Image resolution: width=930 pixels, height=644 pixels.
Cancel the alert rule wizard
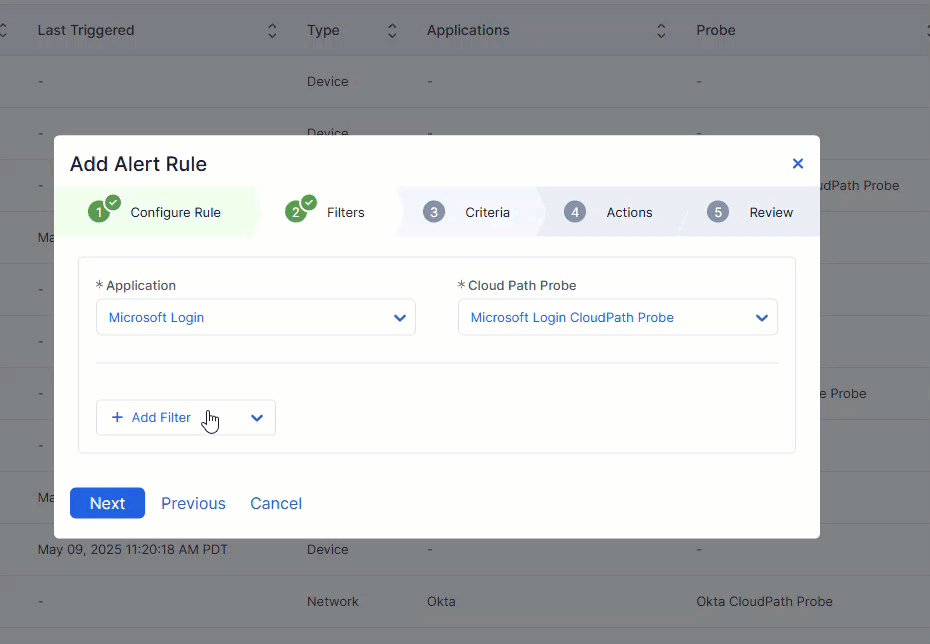coord(276,503)
